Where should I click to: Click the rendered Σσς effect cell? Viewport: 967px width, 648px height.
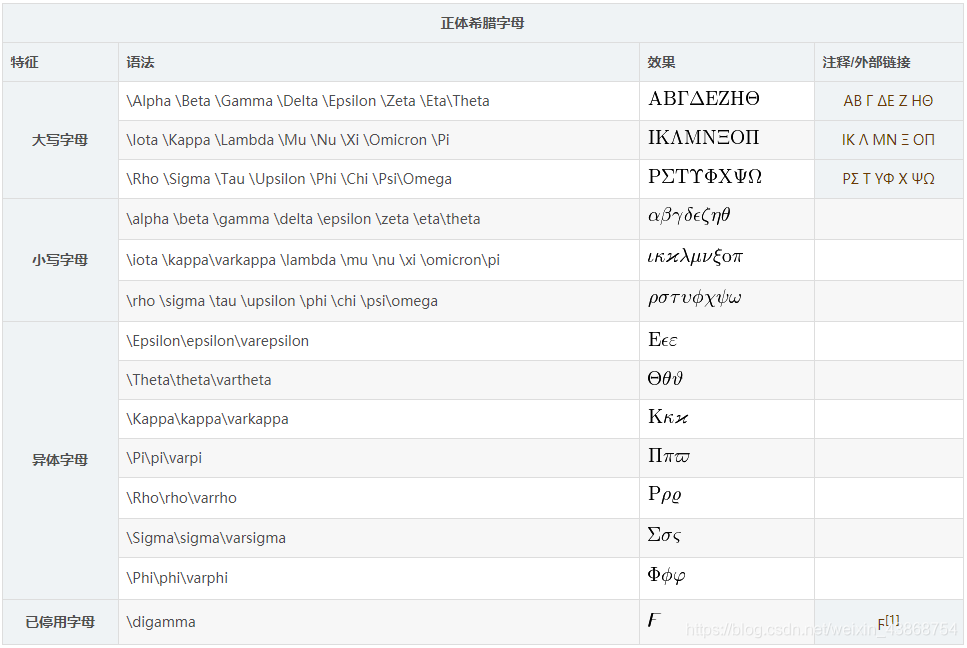726,538
